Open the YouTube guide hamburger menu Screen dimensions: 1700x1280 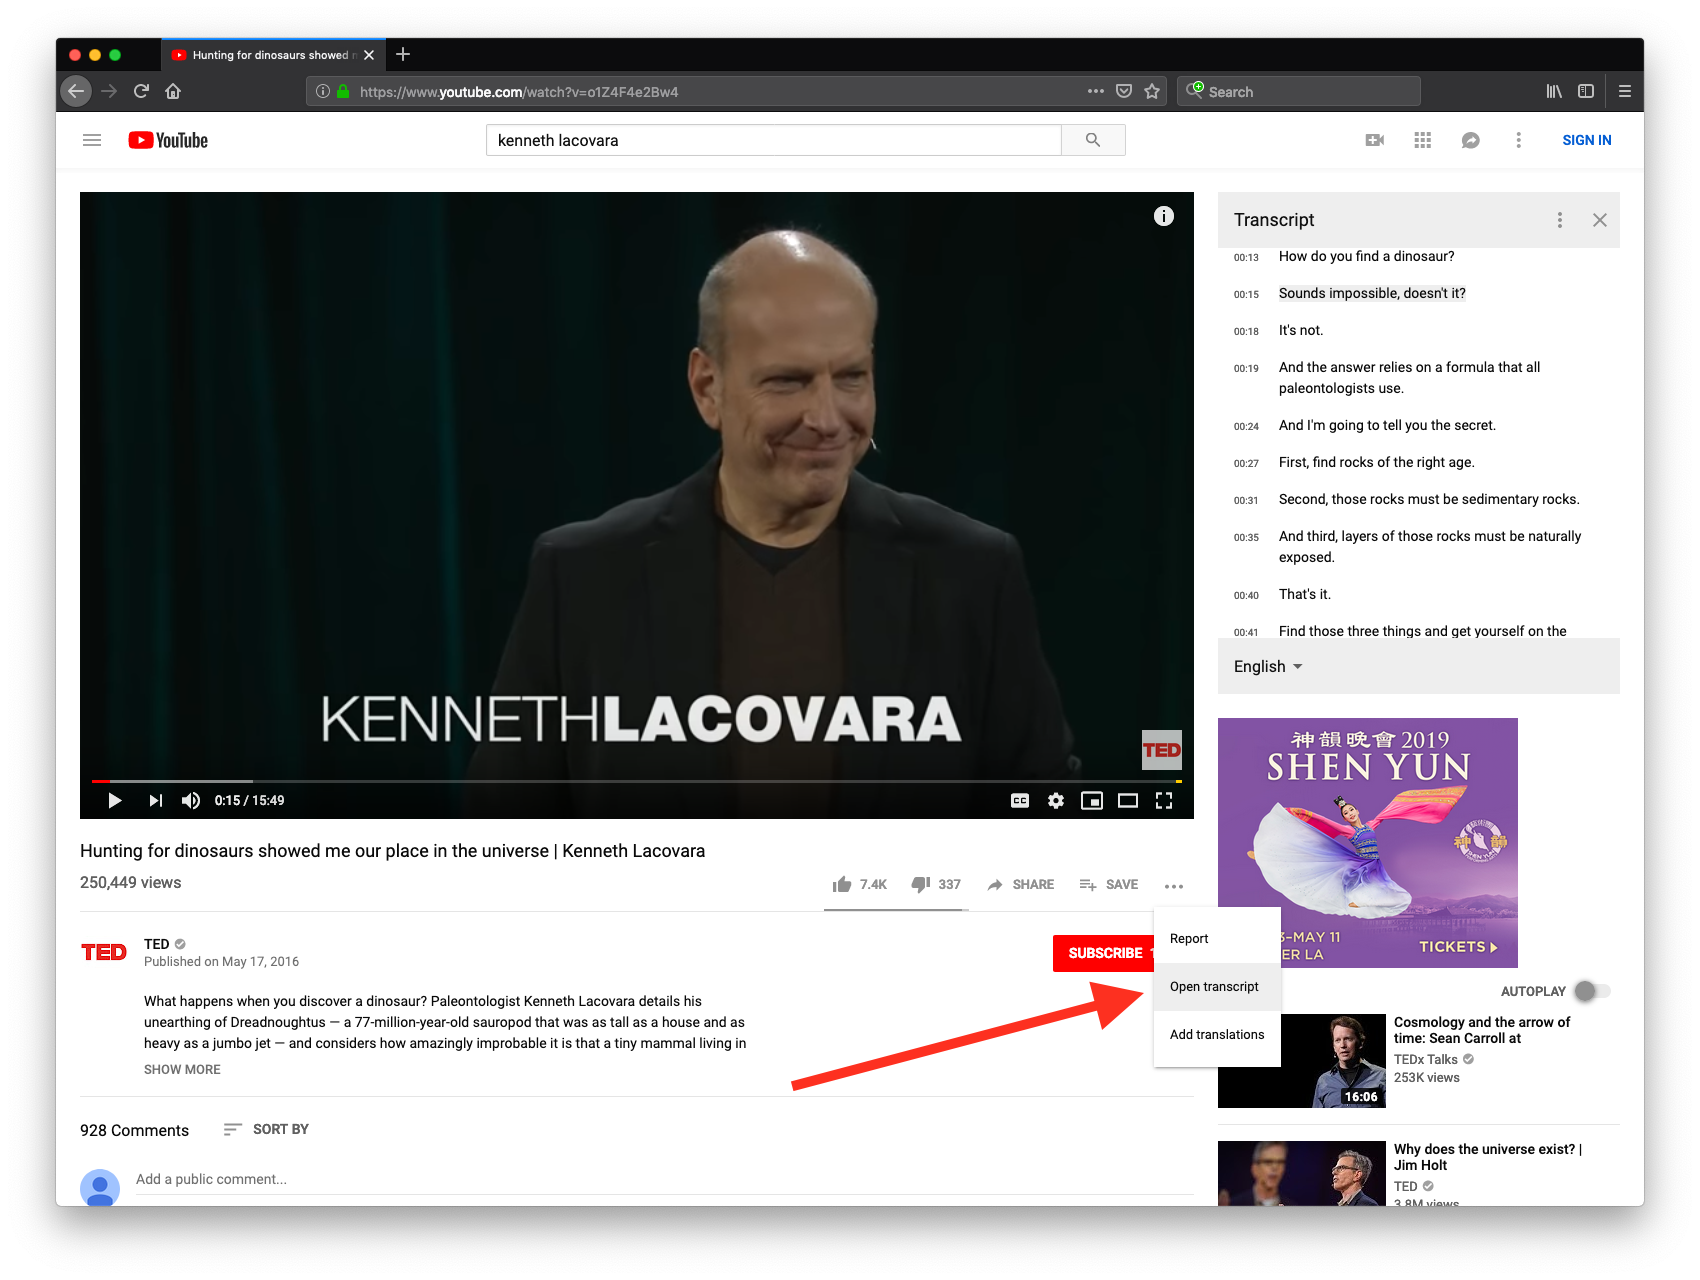(92, 140)
